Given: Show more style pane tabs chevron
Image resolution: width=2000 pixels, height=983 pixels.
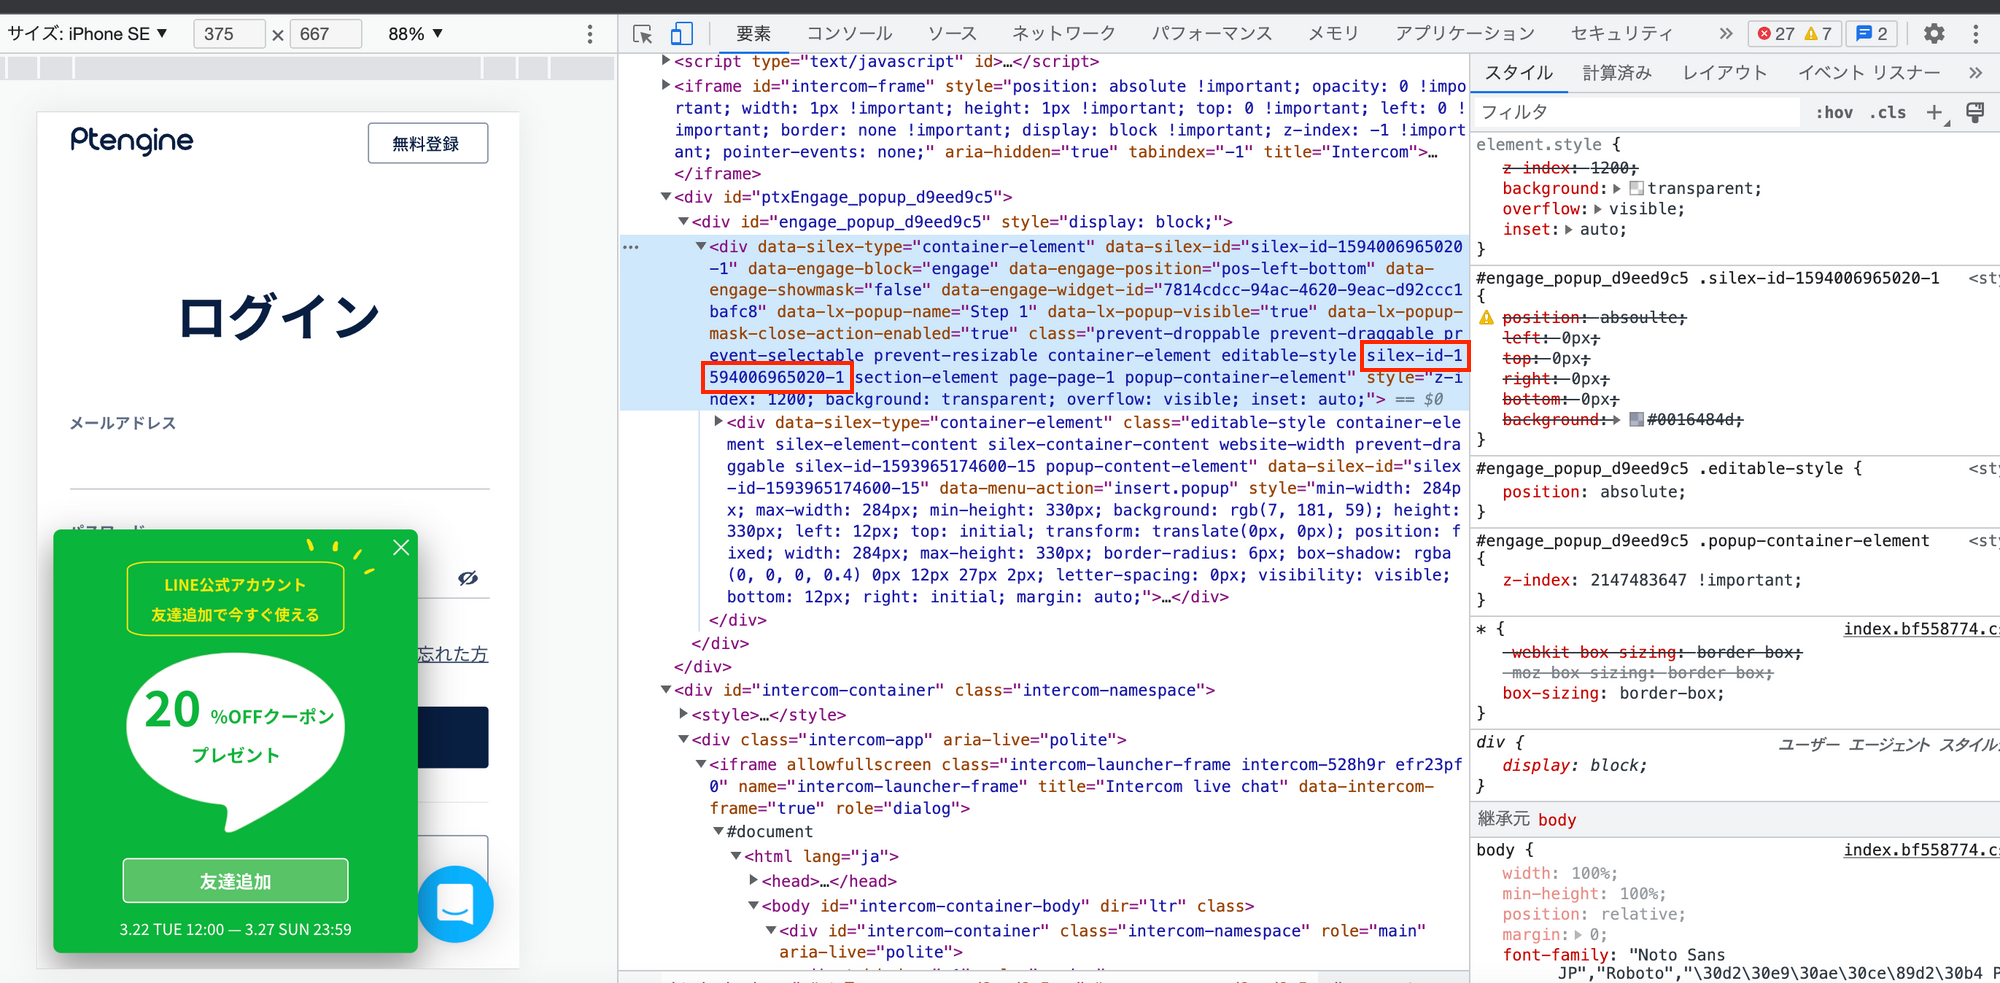Looking at the screenshot, I should coord(1974,73).
